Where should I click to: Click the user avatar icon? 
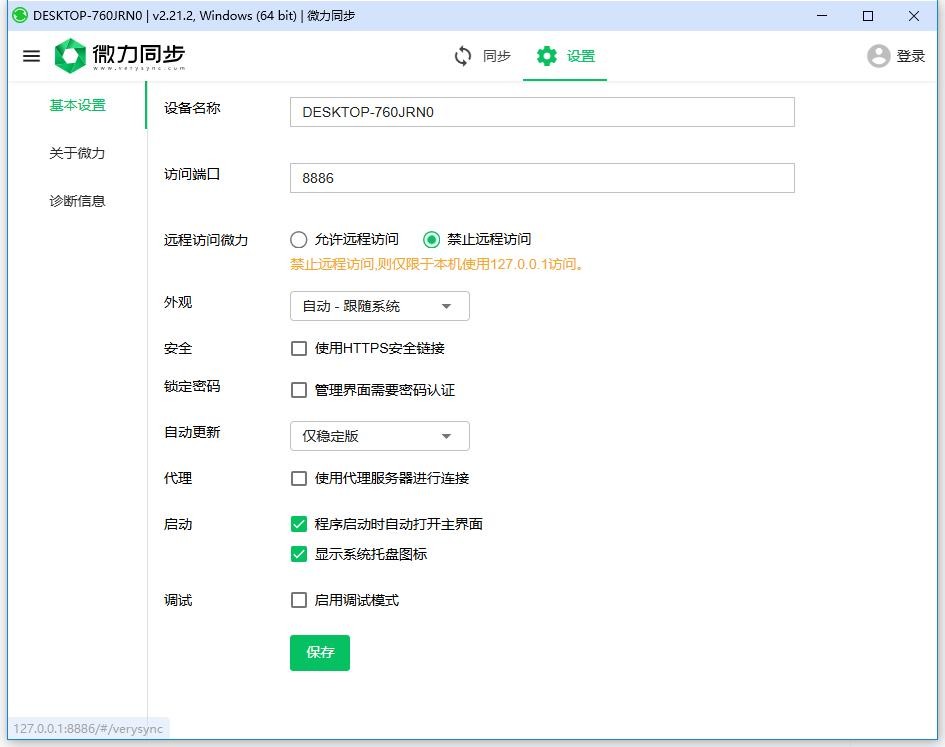[x=878, y=56]
